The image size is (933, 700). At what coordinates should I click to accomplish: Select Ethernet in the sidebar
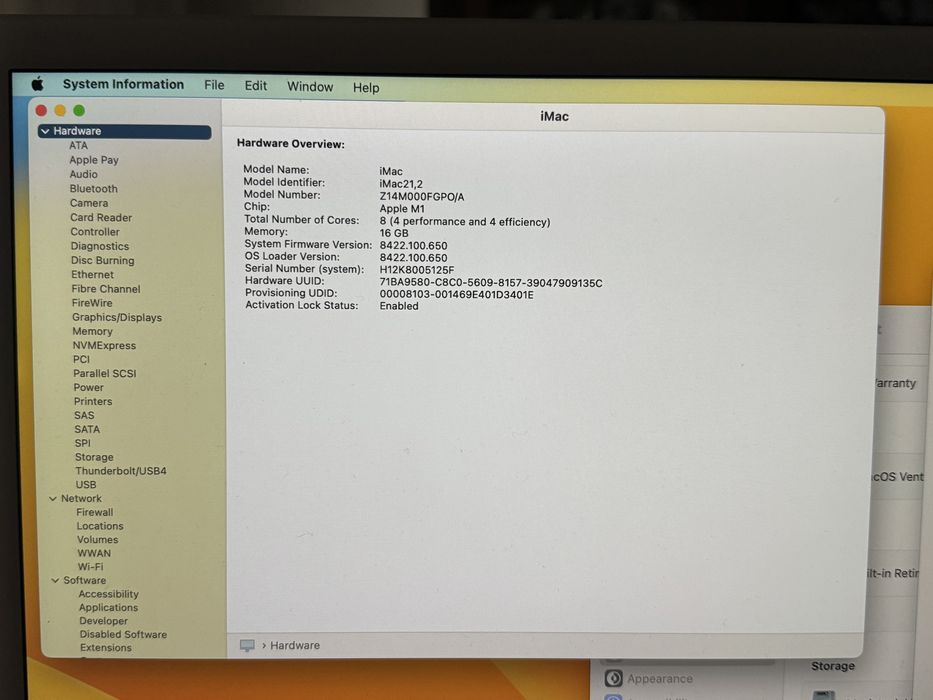coord(92,274)
